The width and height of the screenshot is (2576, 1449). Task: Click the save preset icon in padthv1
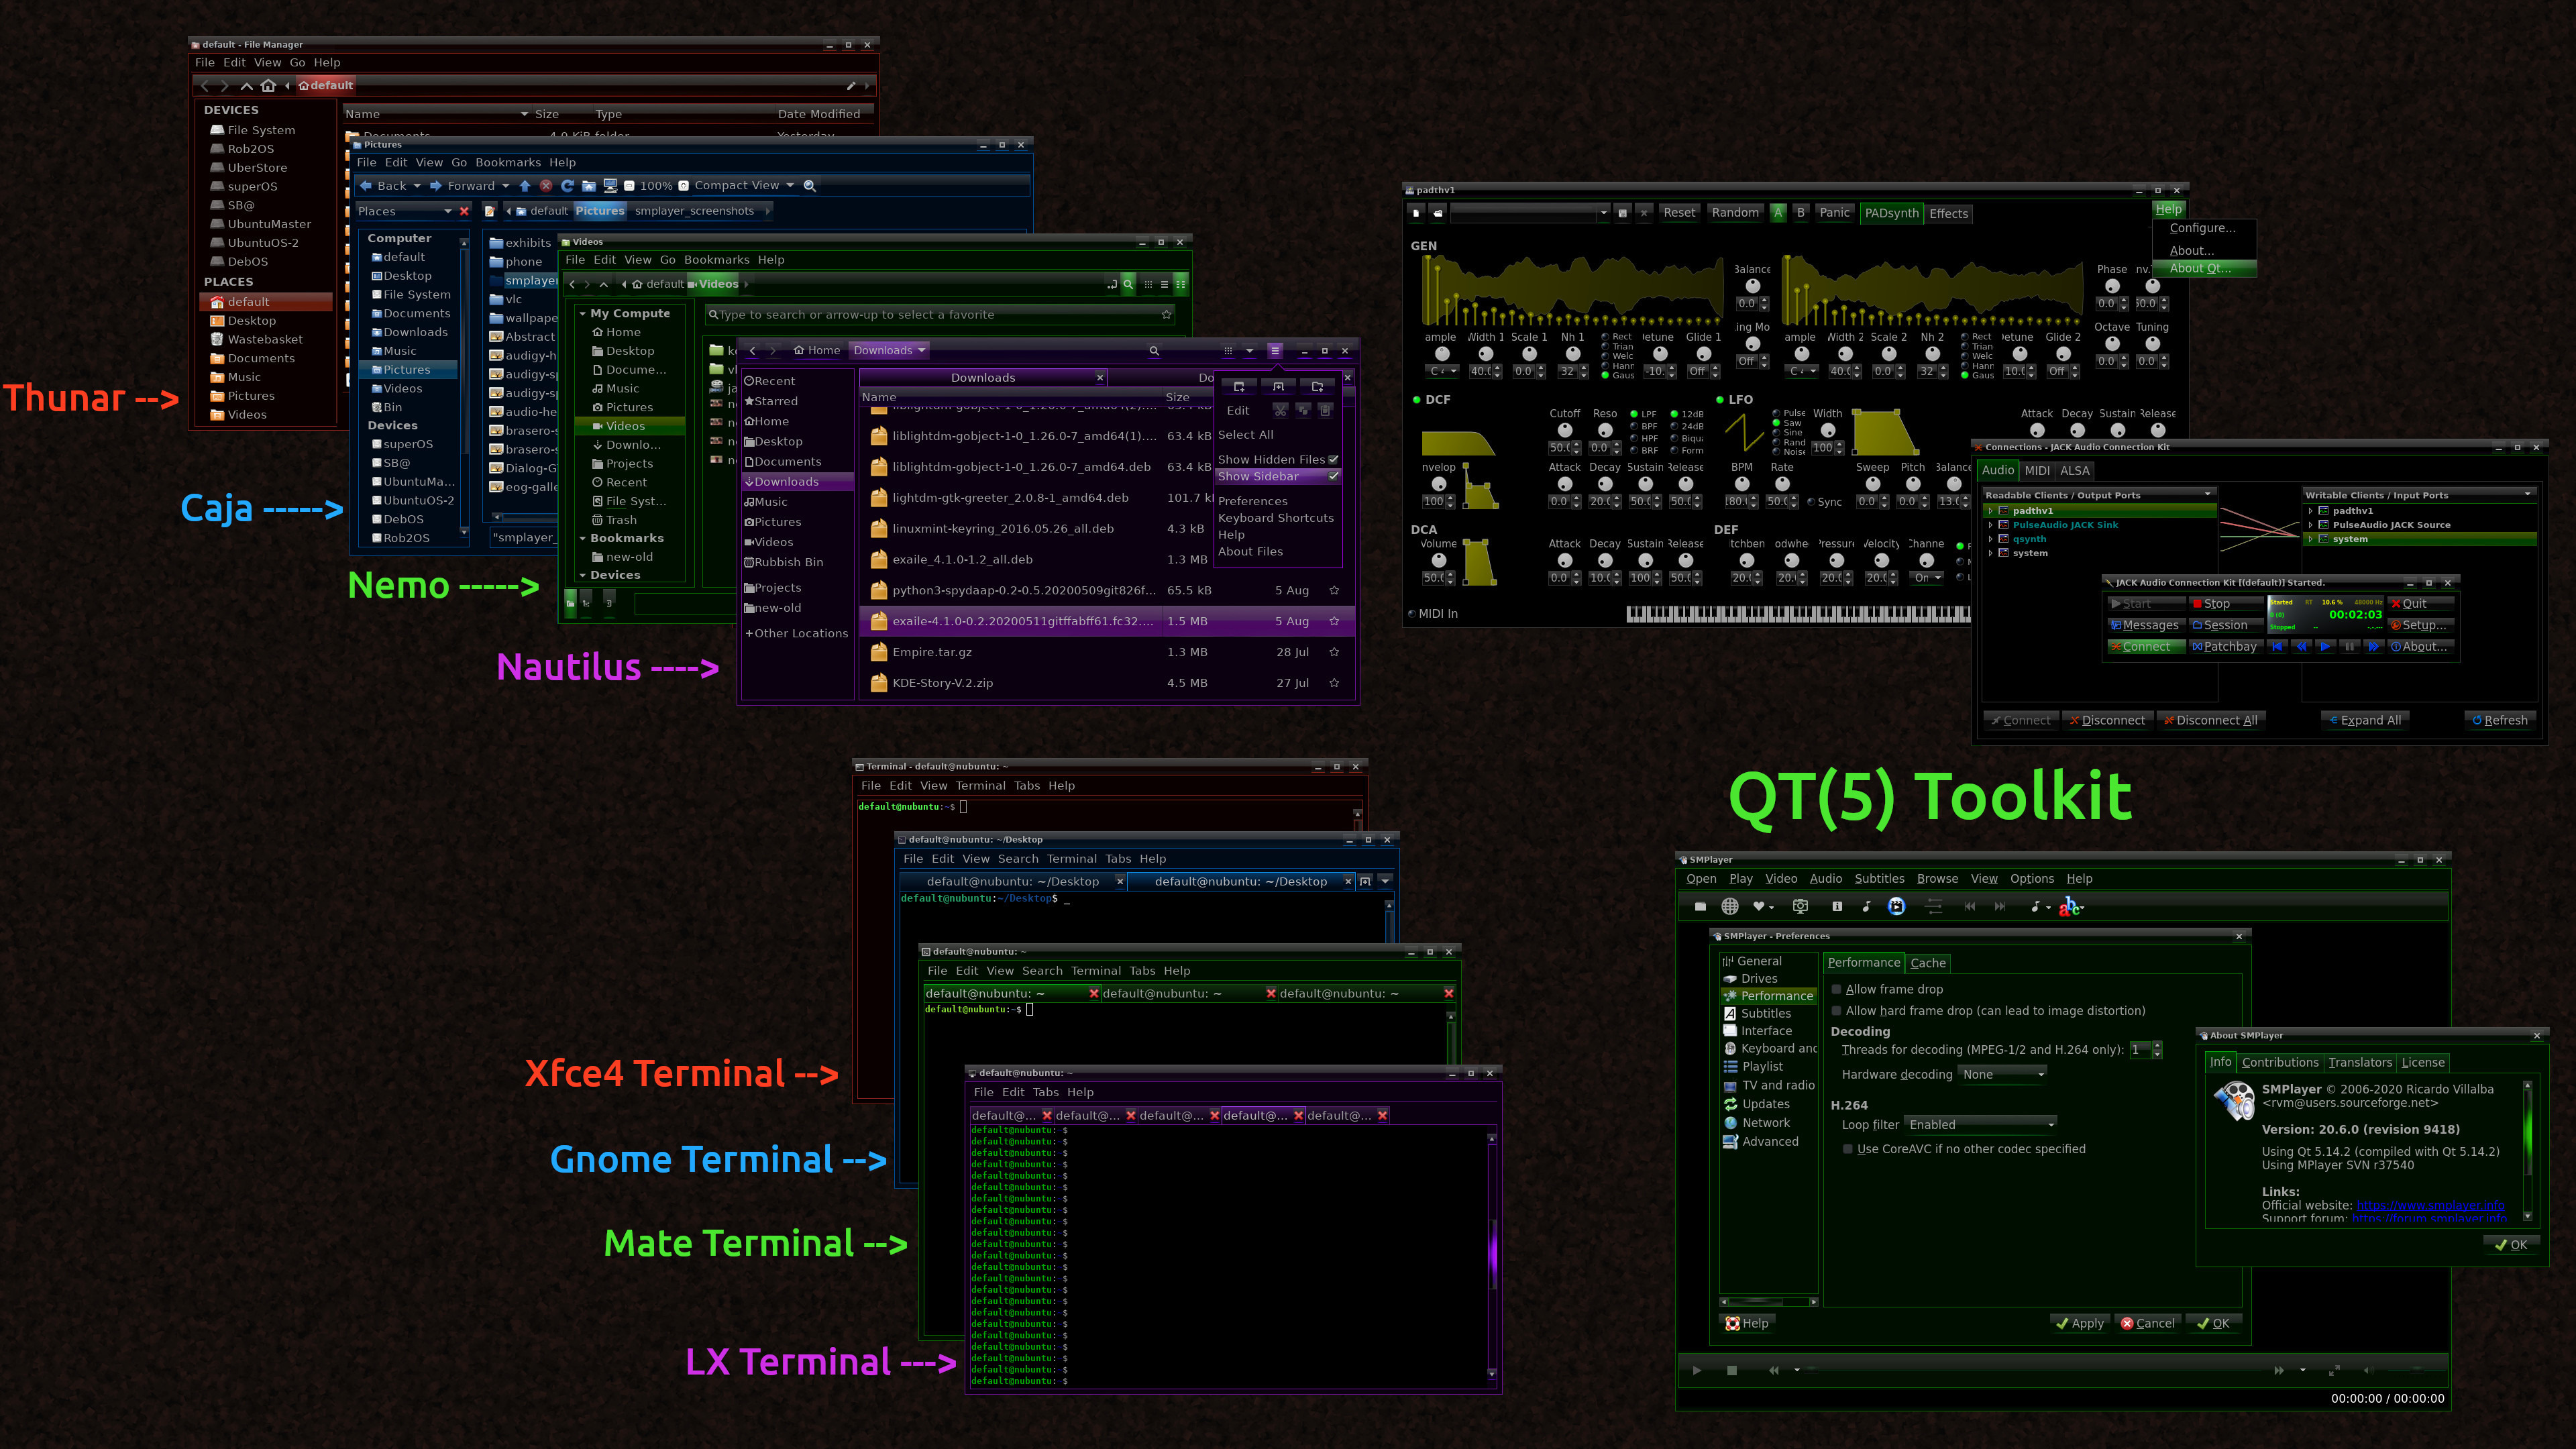(x=1623, y=213)
